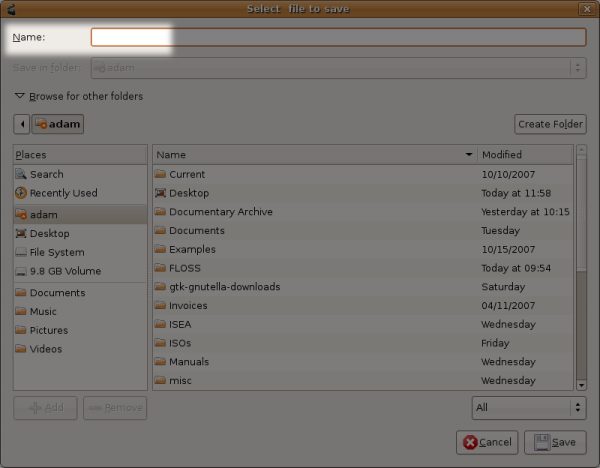Screen dimensions: 600x468
Task: Click the Create Folder button
Action: pyautogui.click(x=550, y=124)
